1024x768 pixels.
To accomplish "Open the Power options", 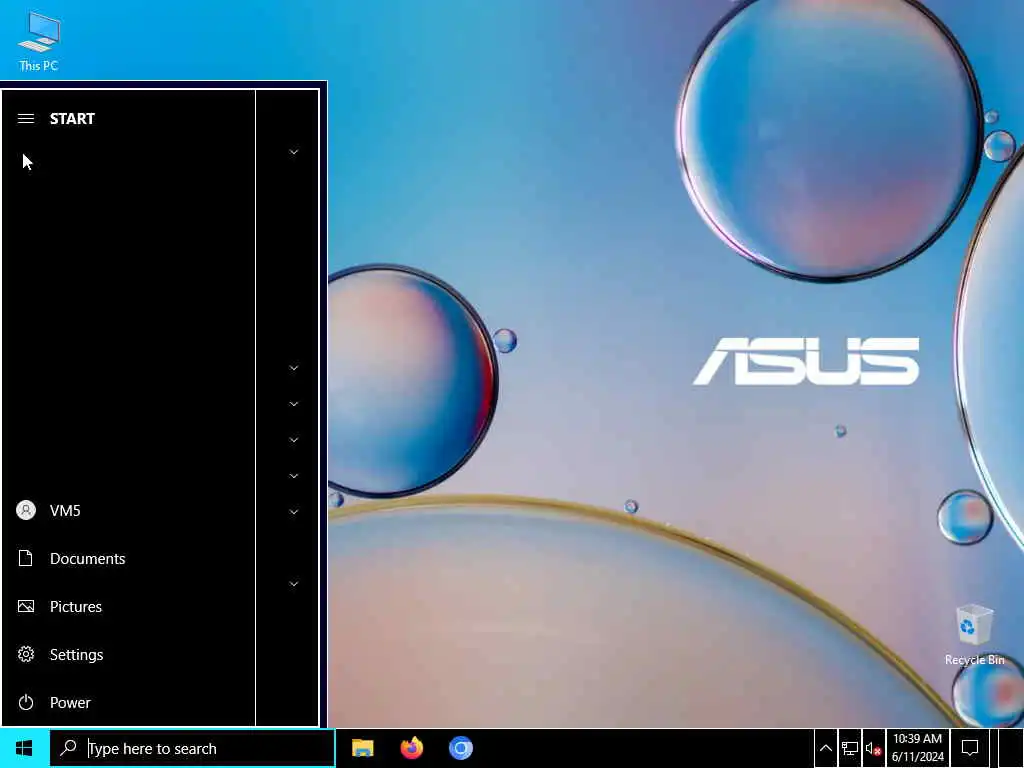I will (128, 702).
